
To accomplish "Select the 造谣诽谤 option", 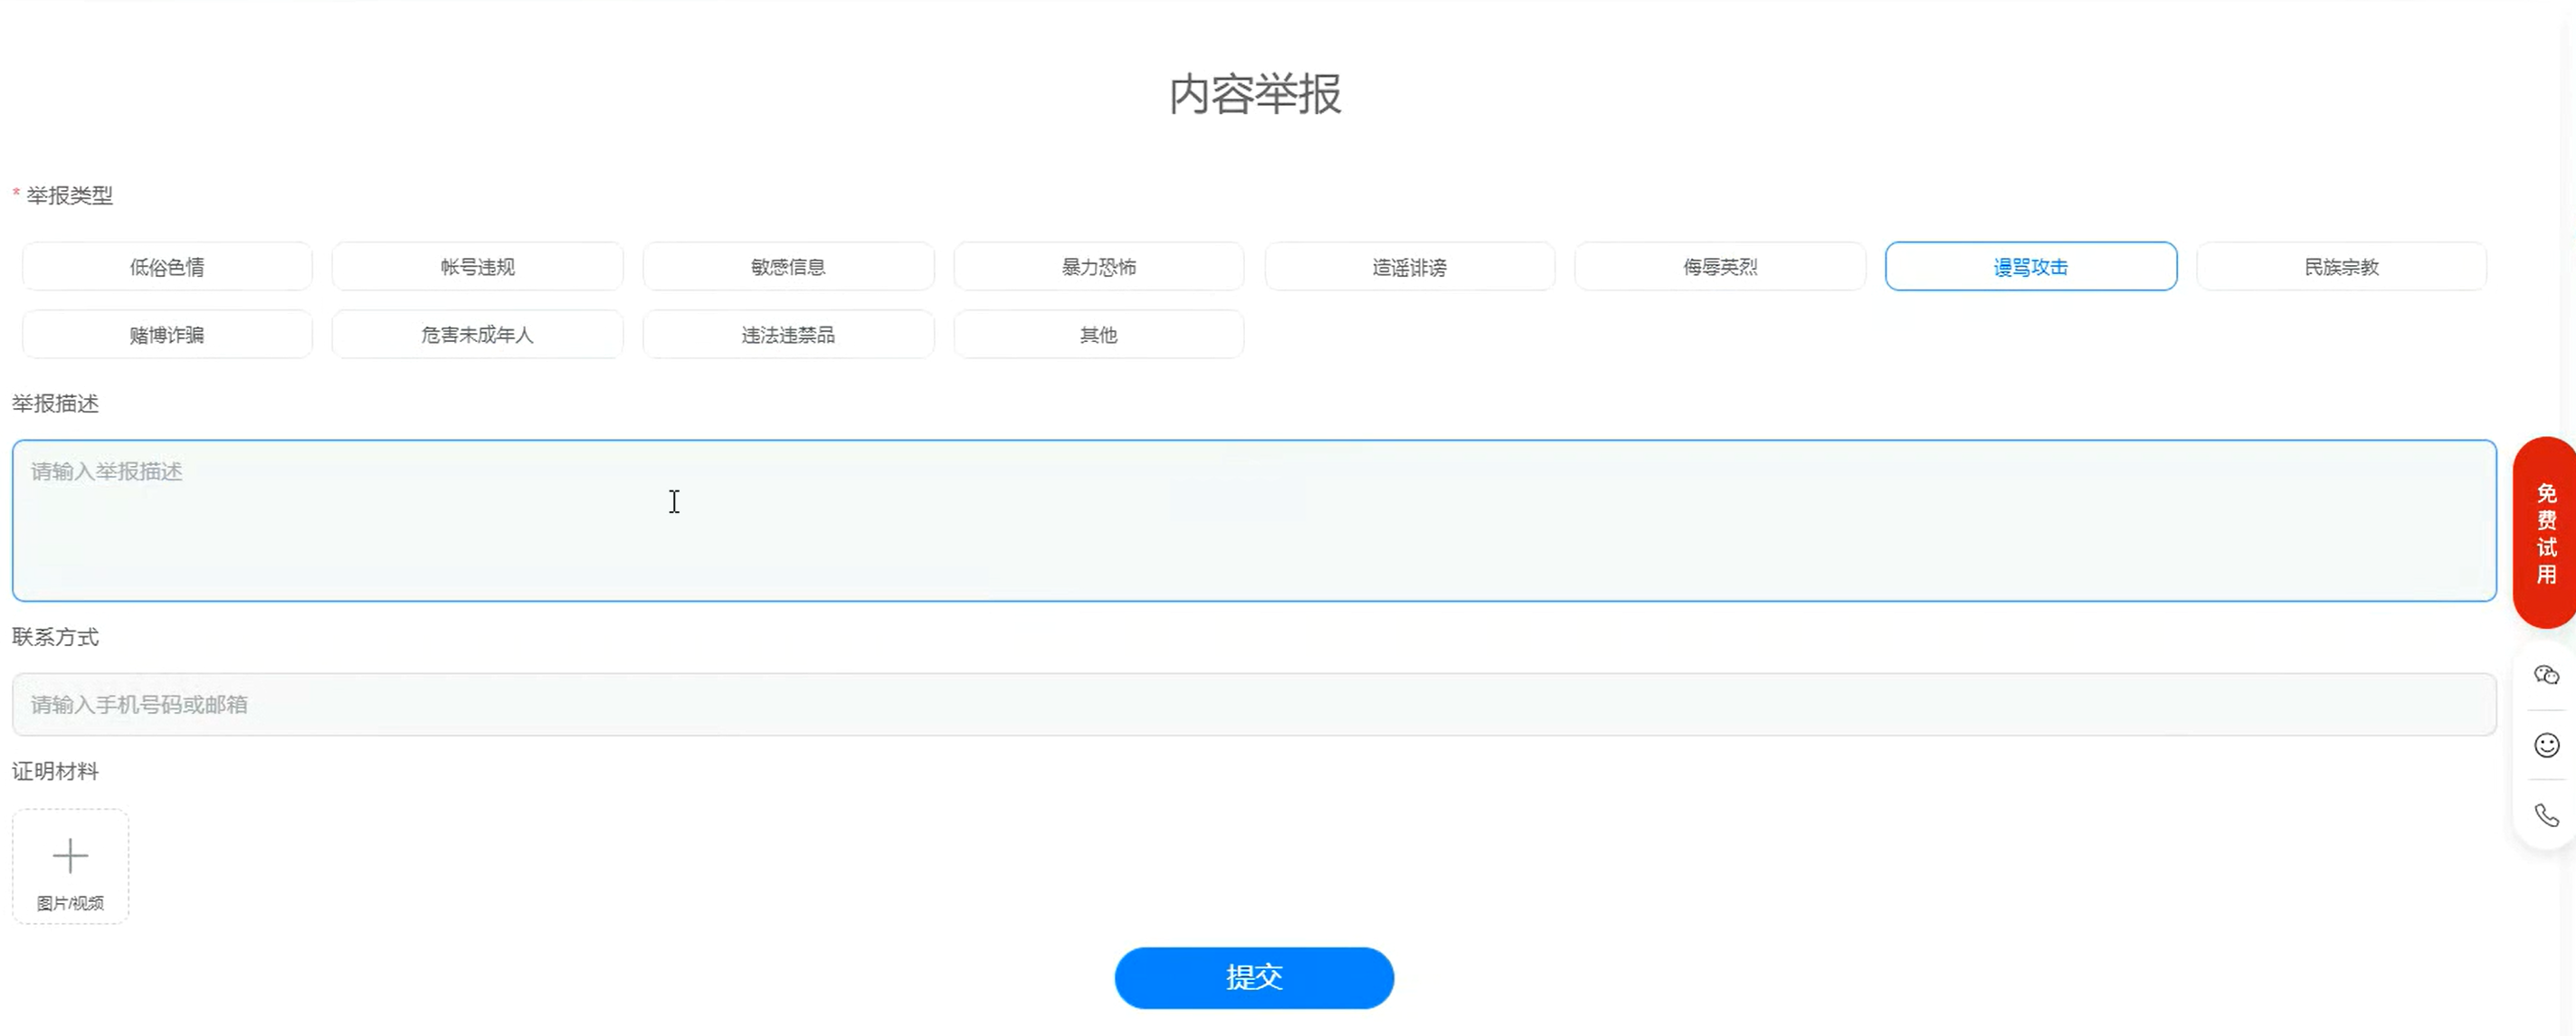I will (1409, 267).
